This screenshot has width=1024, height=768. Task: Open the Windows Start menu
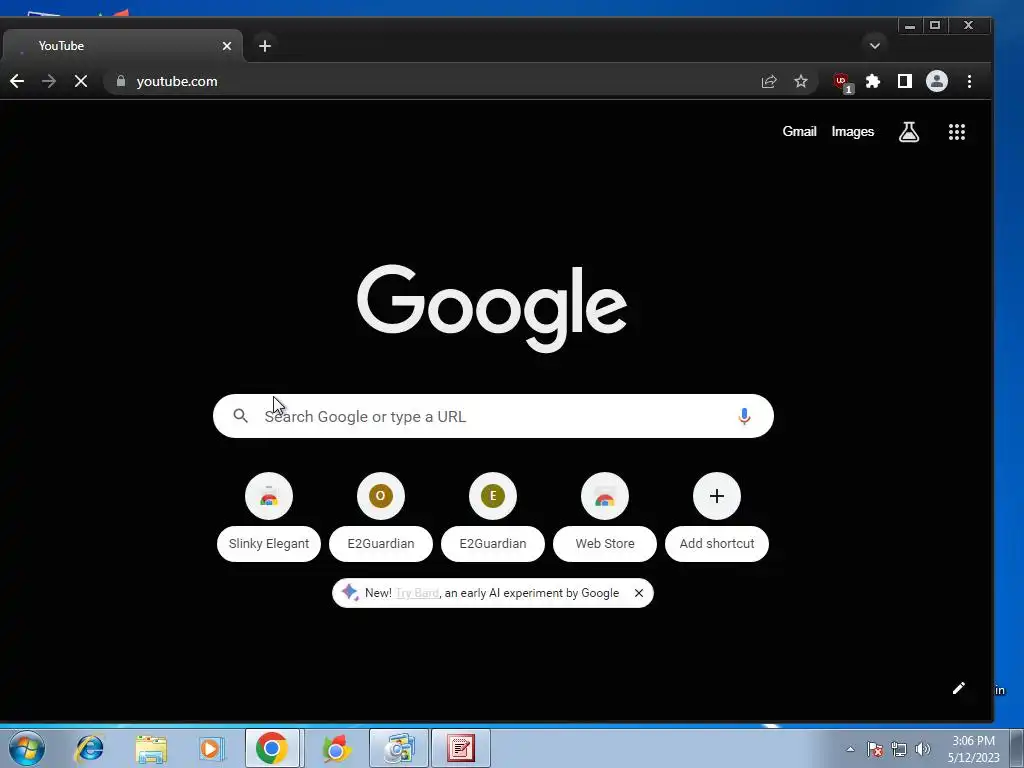27,748
